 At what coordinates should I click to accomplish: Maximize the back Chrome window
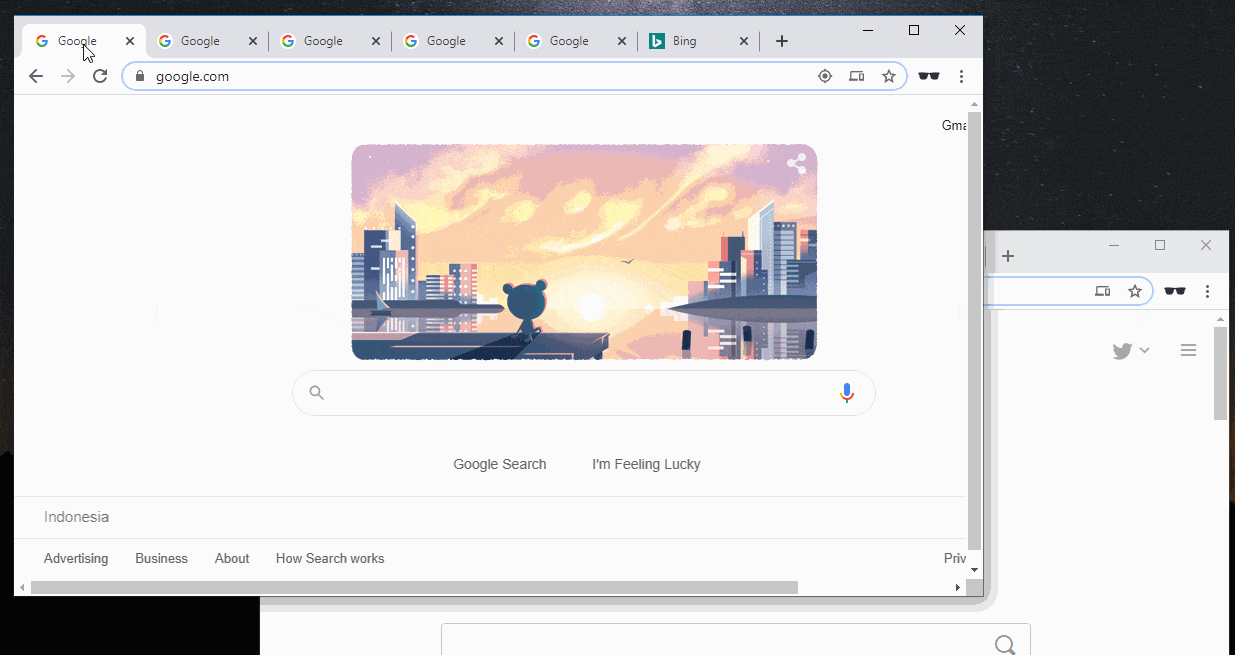pos(1160,245)
